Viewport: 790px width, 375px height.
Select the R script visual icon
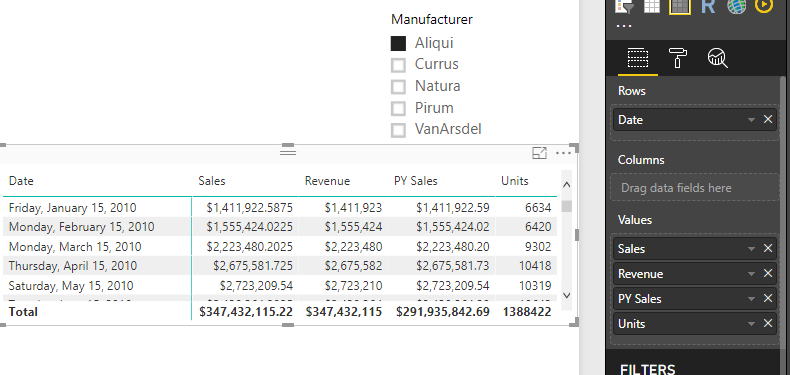(x=708, y=6)
